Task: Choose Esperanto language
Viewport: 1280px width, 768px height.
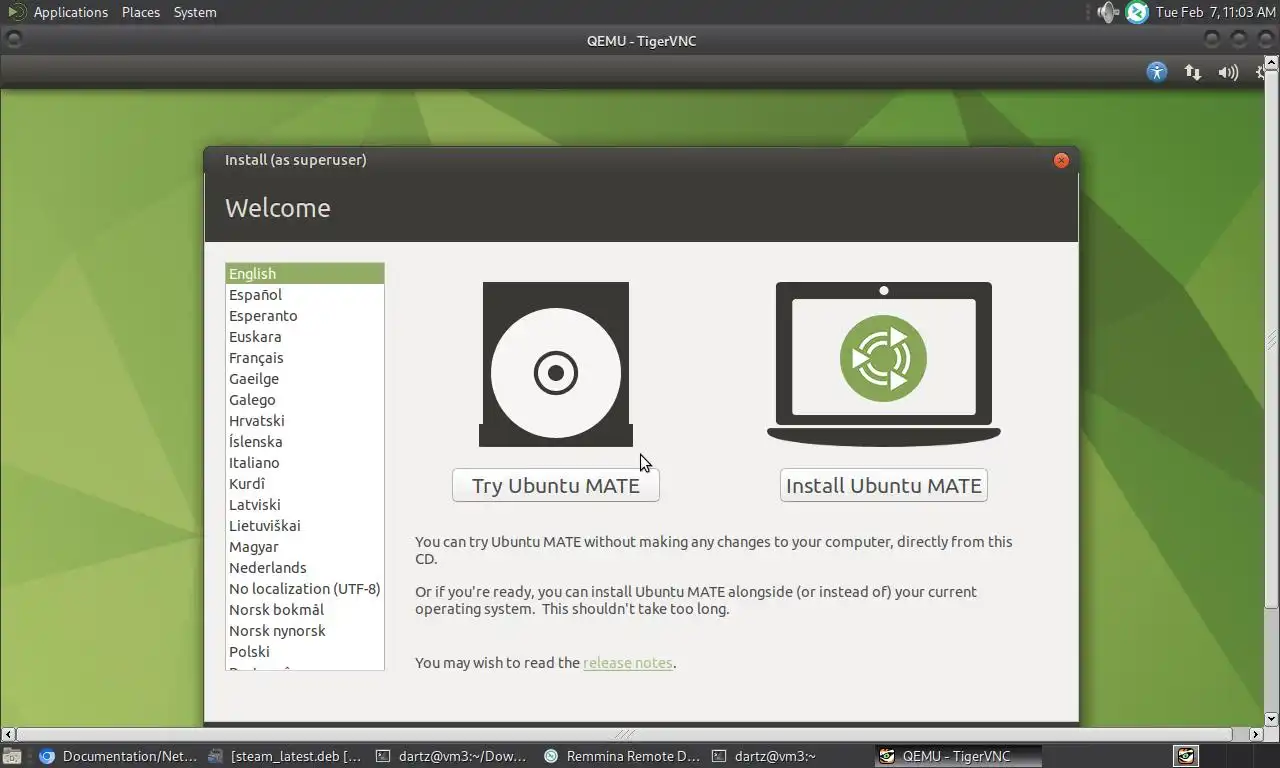Action: (x=305, y=316)
